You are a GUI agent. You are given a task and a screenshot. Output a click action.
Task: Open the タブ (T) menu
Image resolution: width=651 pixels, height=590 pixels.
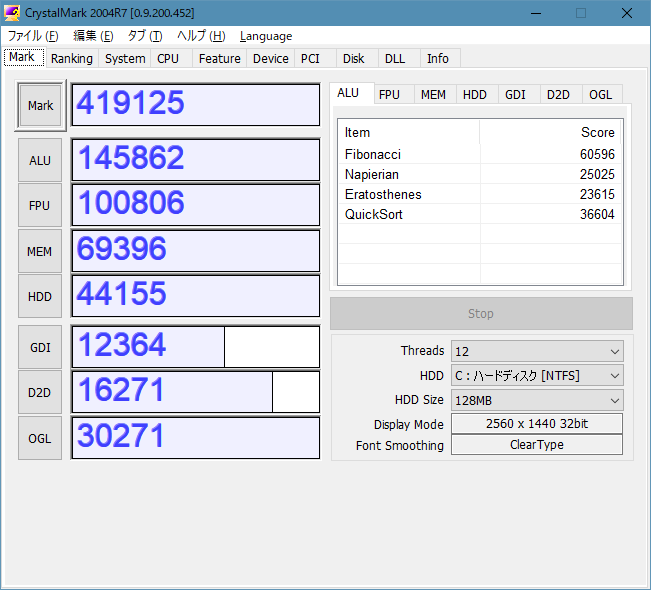(144, 36)
